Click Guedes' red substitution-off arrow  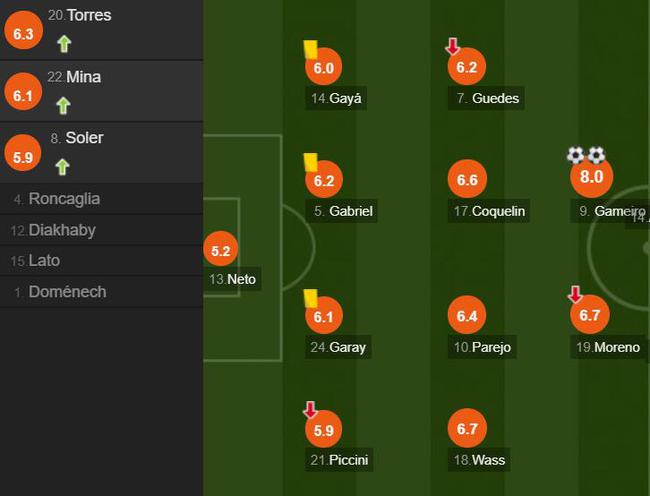(x=453, y=46)
